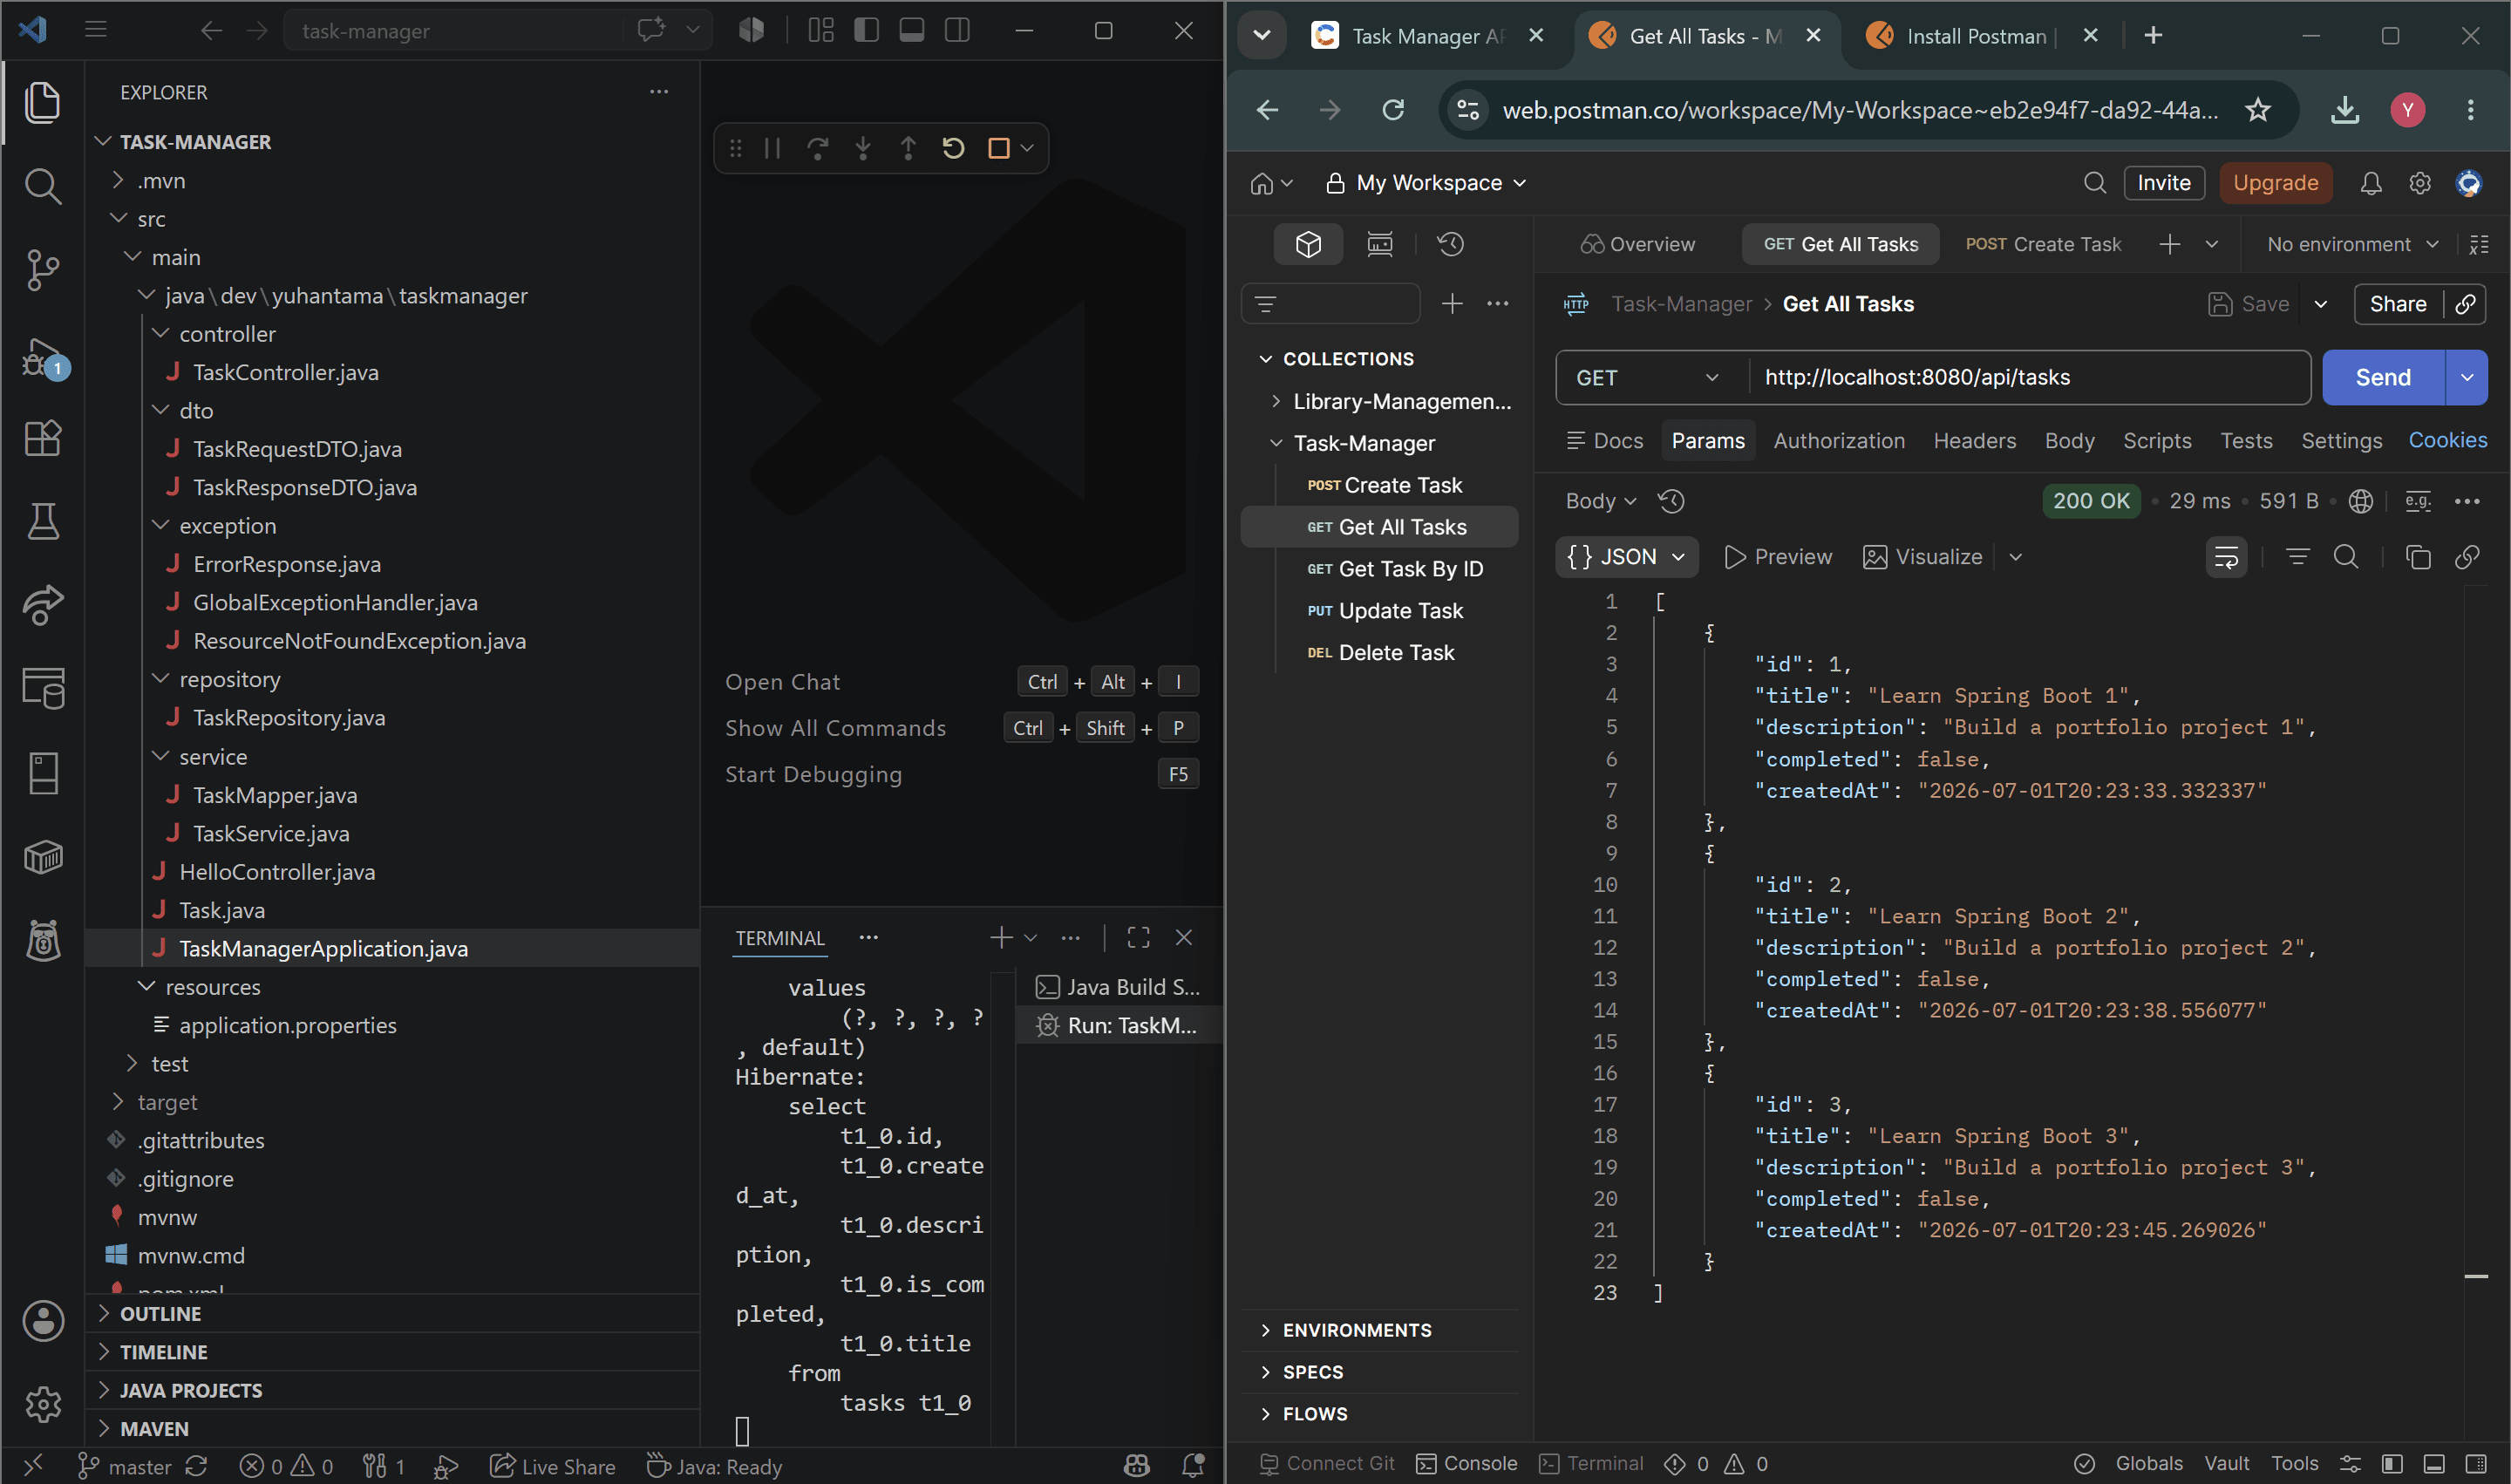Open the Testing flask icon in activity bar
This screenshot has width=2511, height=1484.
[42, 521]
